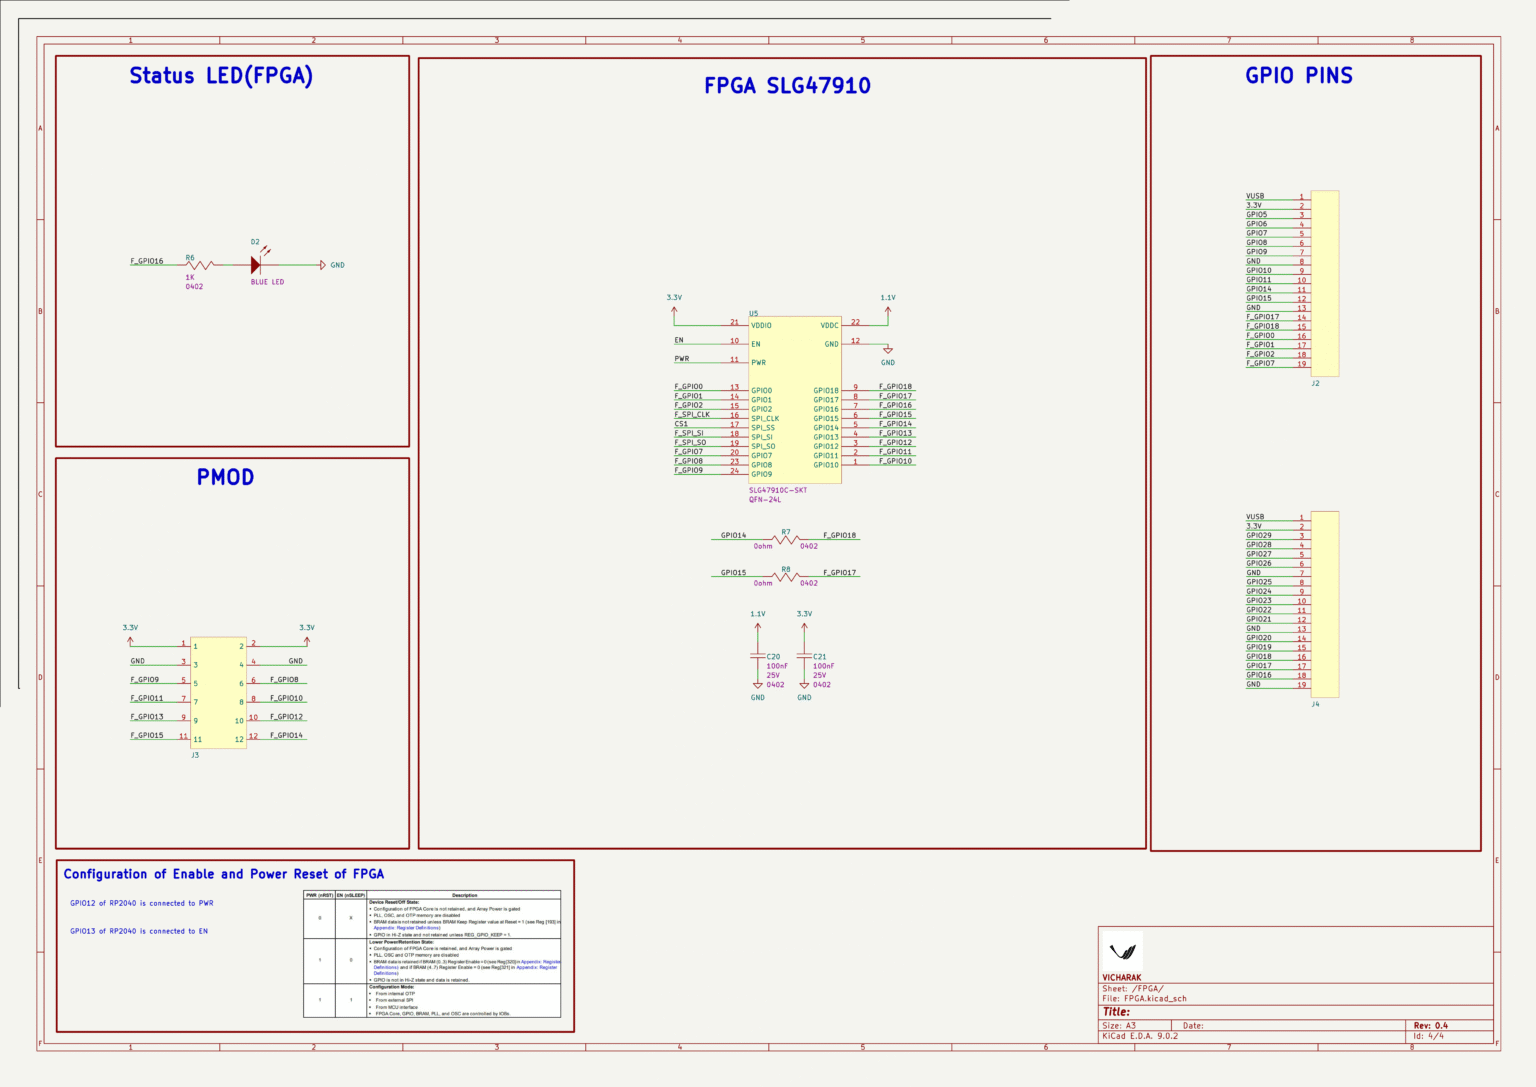Image resolution: width=1536 pixels, height=1087 pixels.
Task: Select the Status LED(FPGA) heading text
Action: 220,75
